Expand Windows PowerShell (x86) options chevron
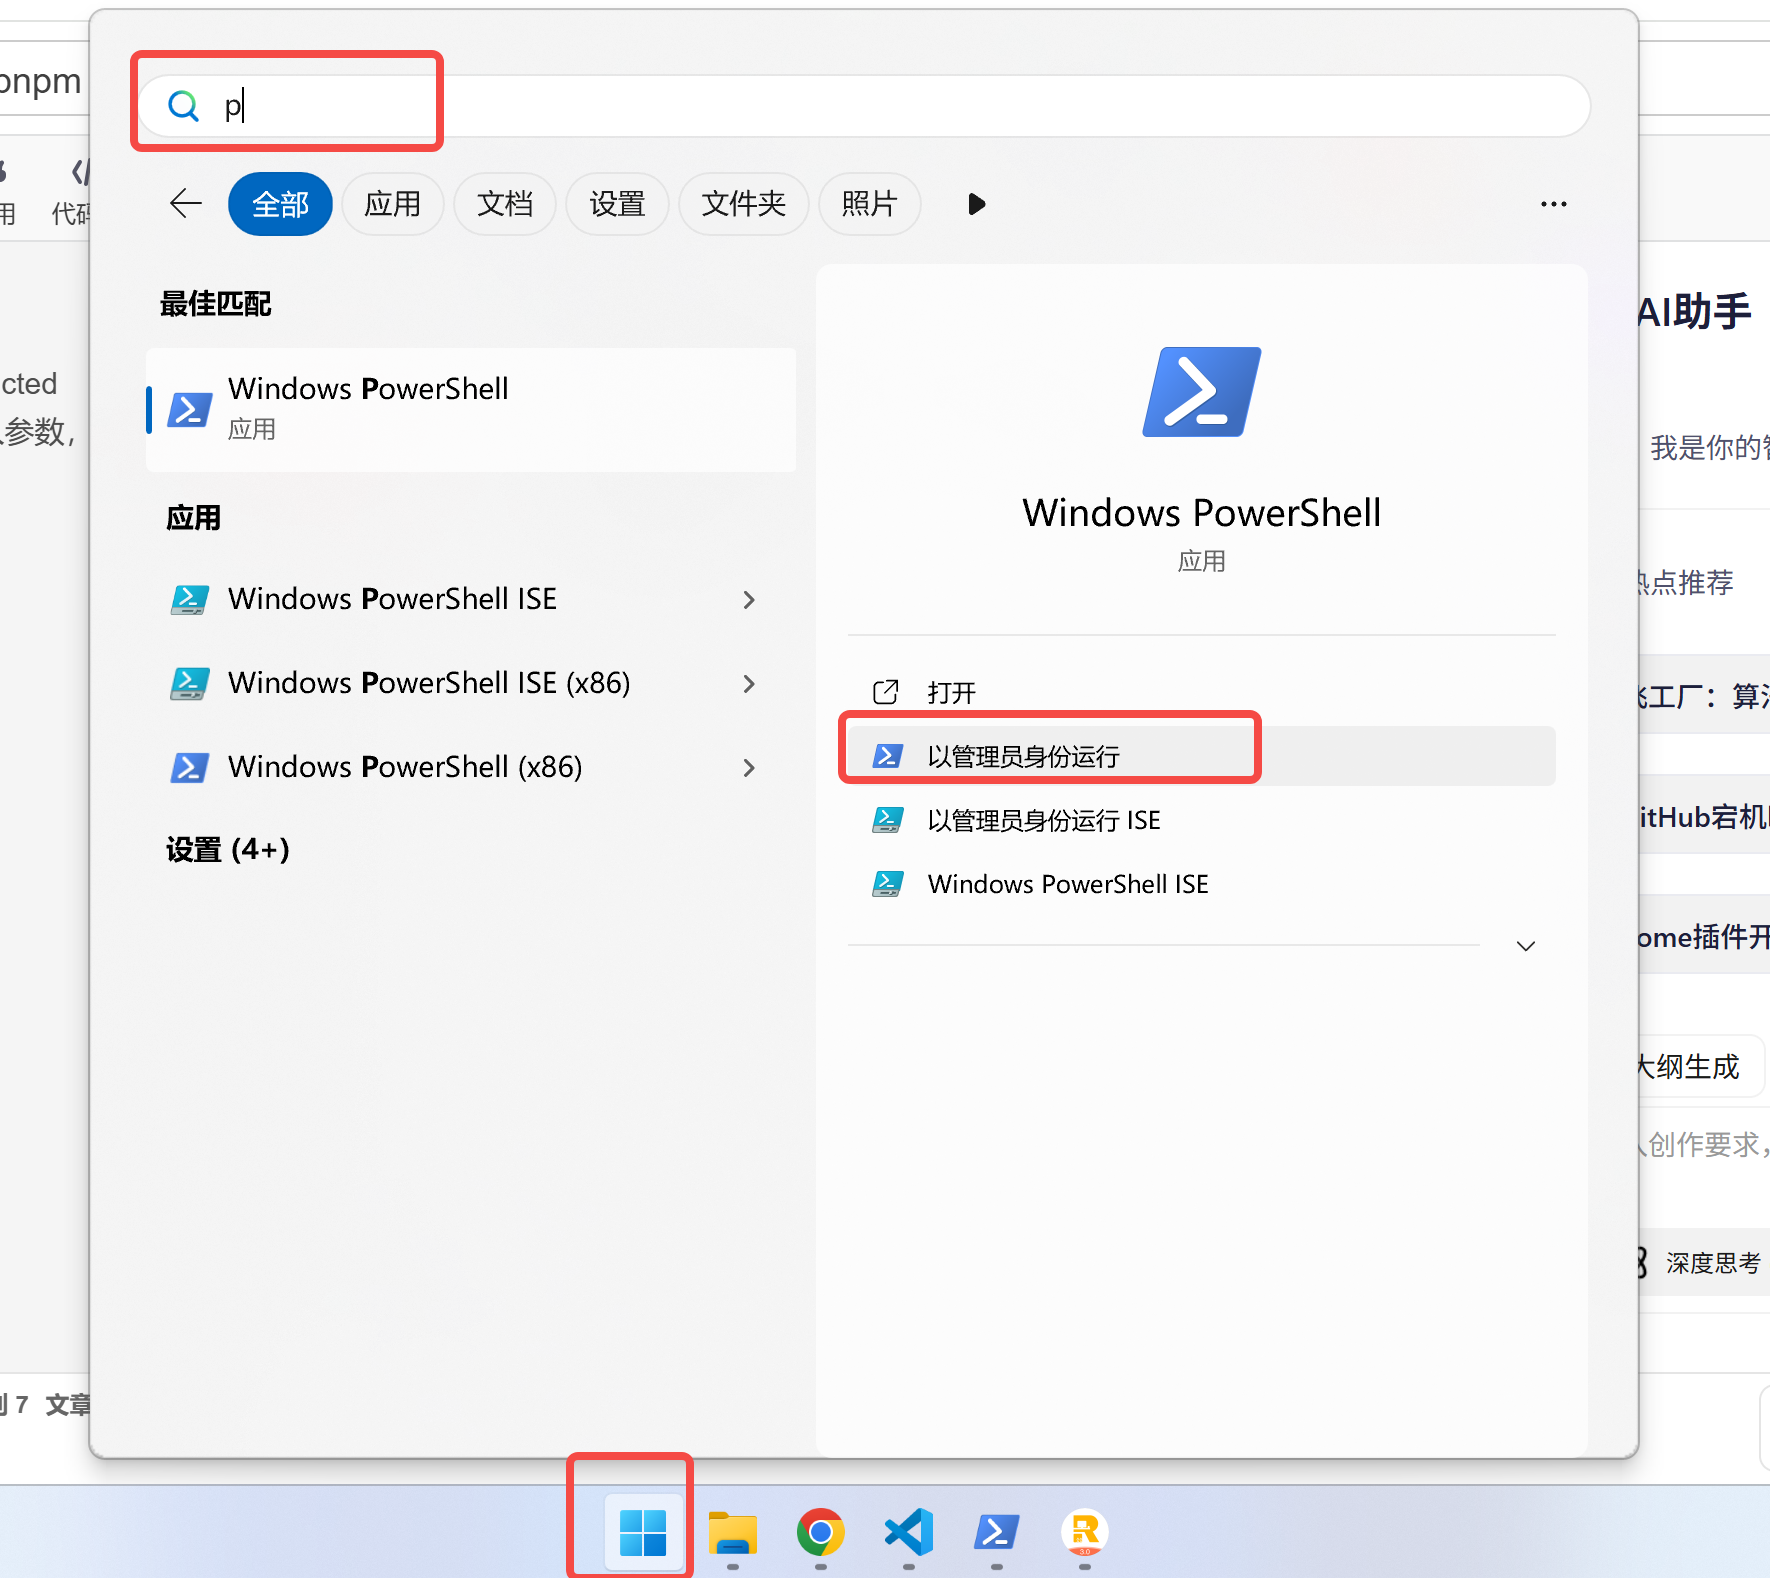This screenshot has height=1578, width=1770. 749,768
